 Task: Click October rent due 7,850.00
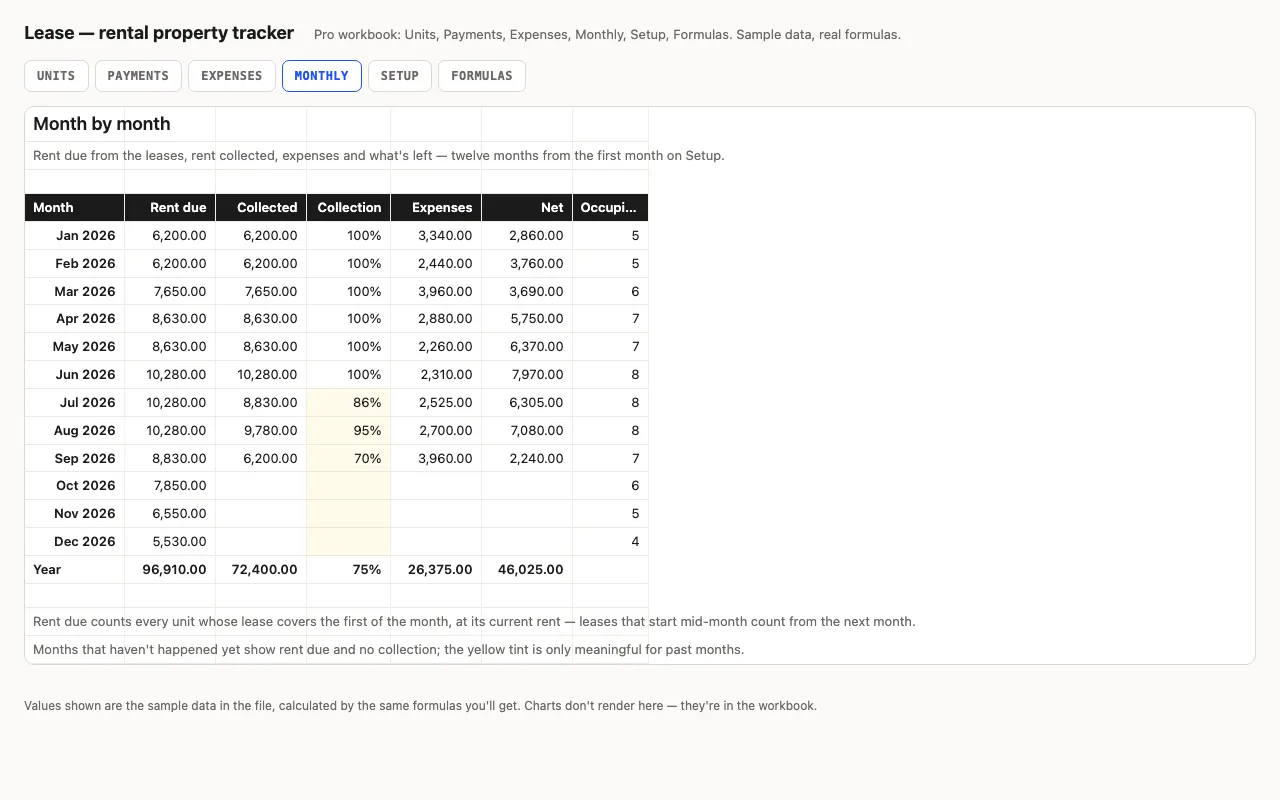(x=170, y=486)
